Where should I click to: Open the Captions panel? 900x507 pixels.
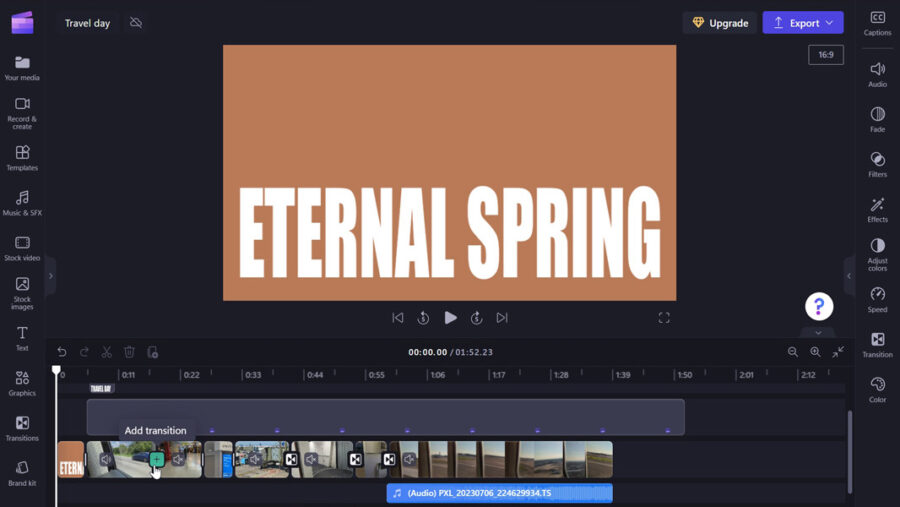877,23
